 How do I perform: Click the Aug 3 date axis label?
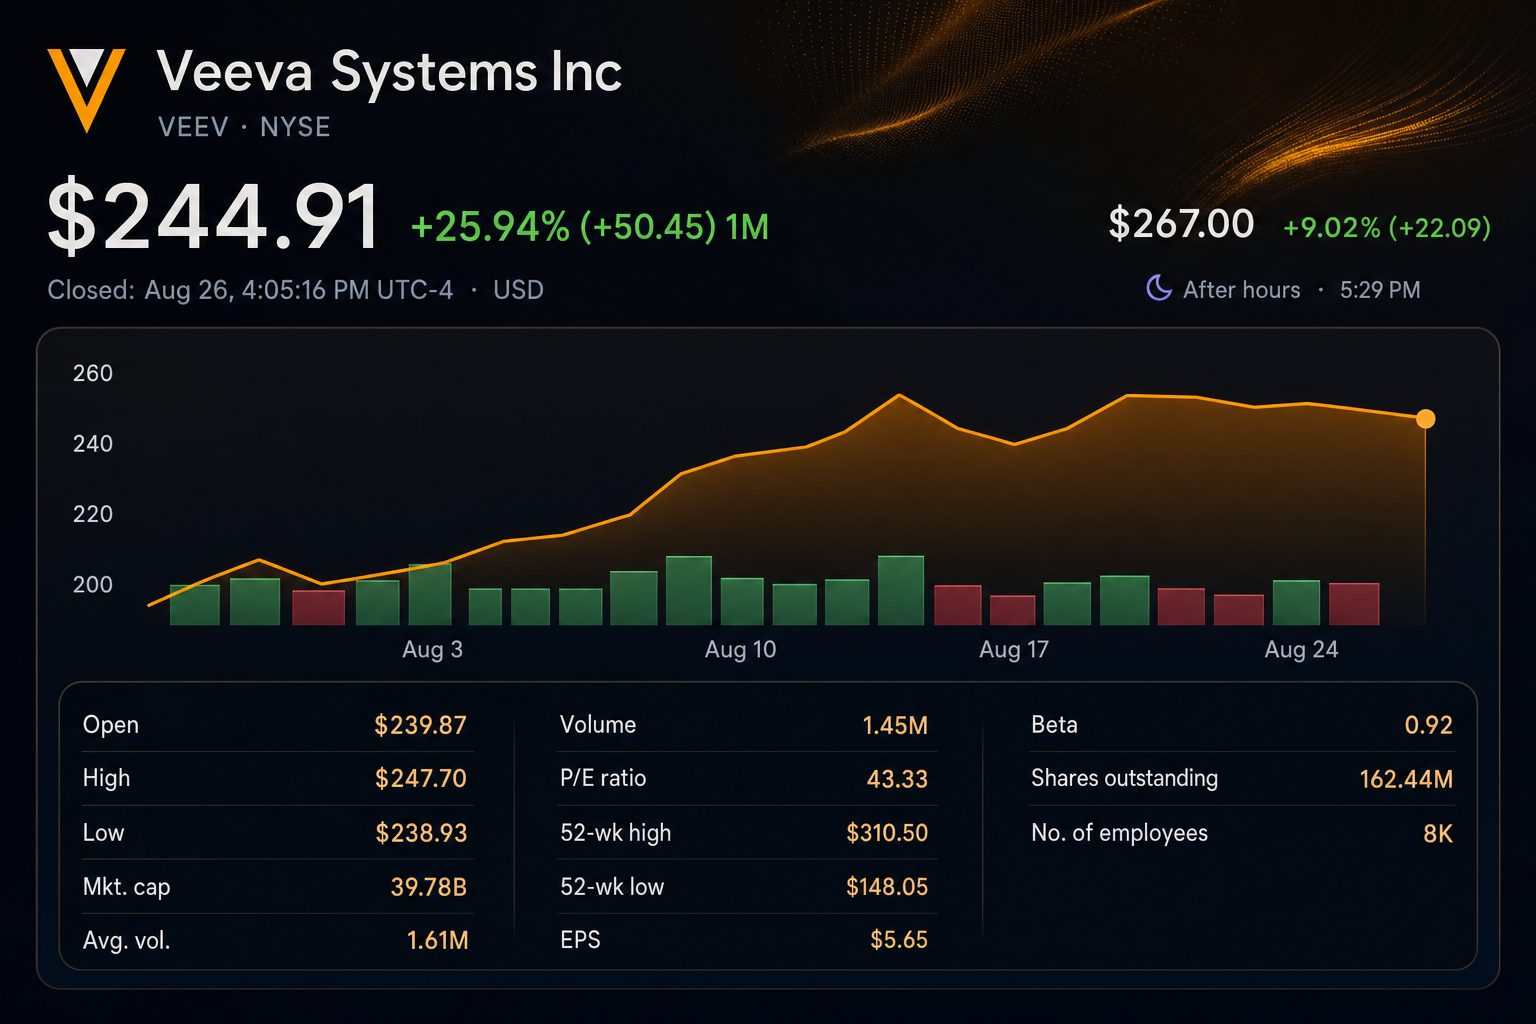point(432,649)
